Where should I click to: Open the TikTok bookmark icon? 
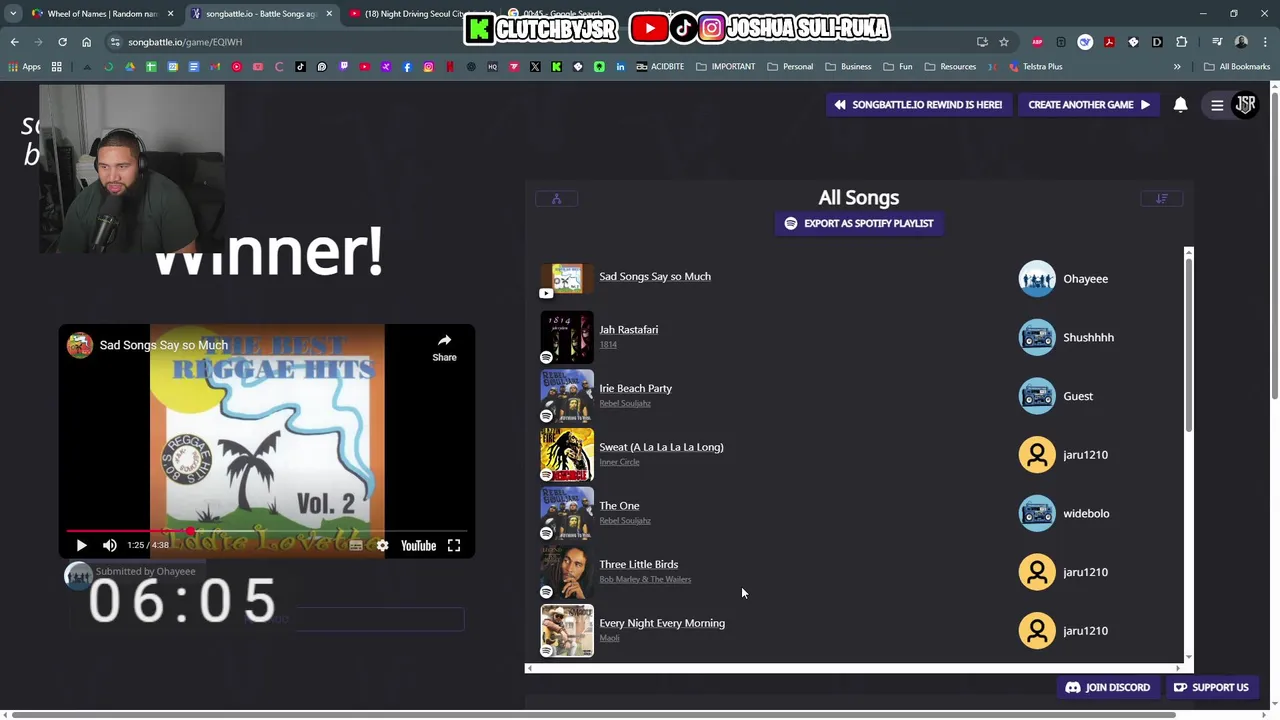tap(300, 67)
